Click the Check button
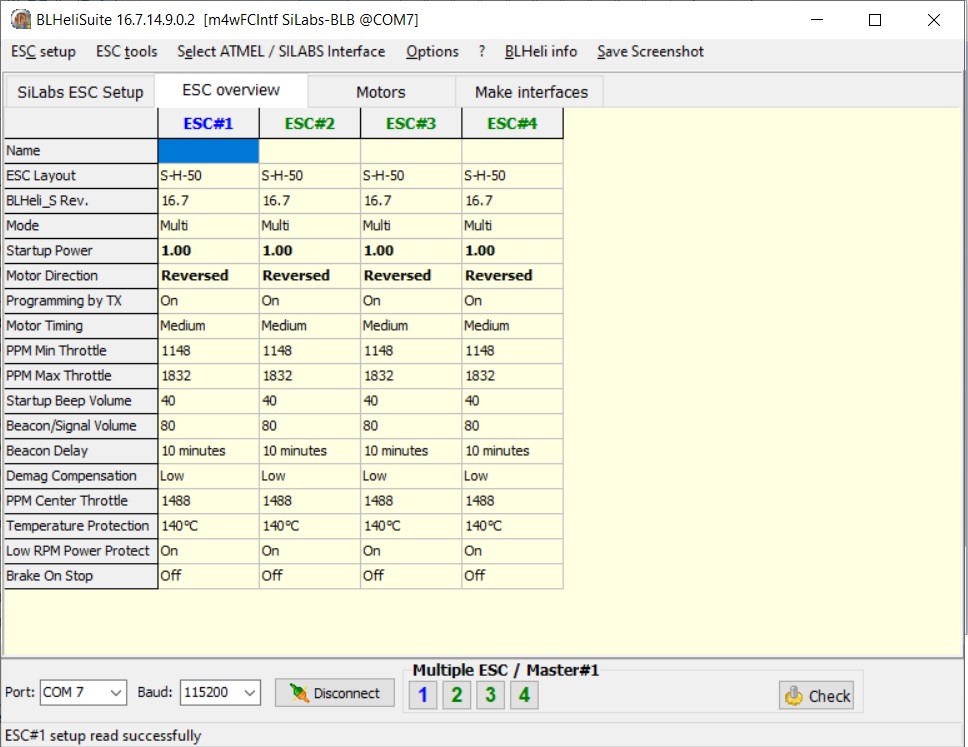968x747 pixels. click(816, 696)
